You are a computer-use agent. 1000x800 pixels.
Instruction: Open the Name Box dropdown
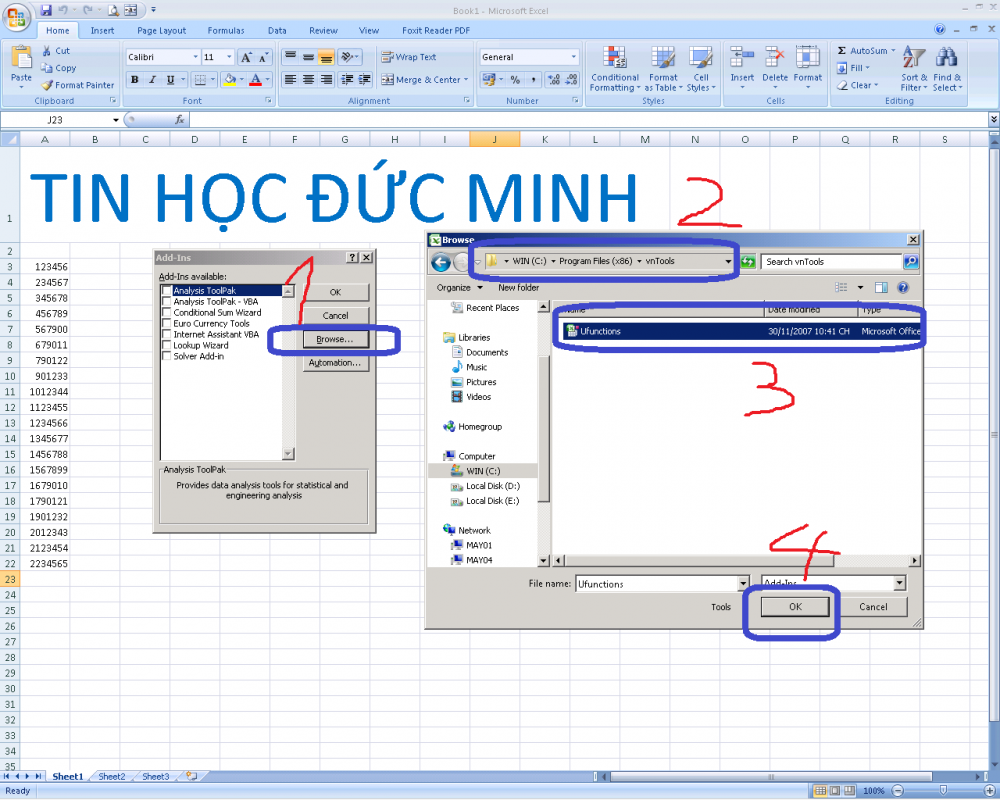(x=115, y=120)
